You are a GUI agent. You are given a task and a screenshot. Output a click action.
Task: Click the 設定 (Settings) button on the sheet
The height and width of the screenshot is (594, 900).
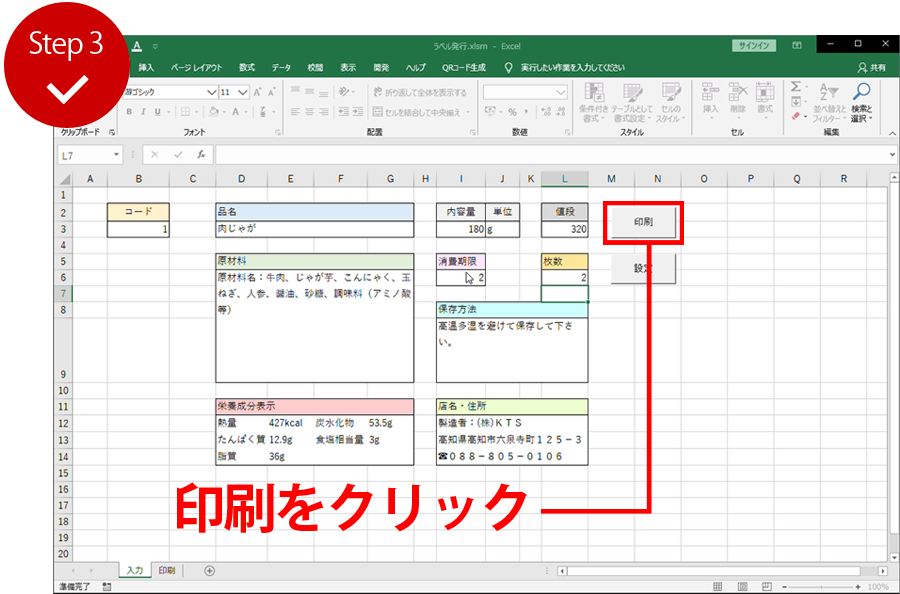pyautogui.click(x=643, y=268)
